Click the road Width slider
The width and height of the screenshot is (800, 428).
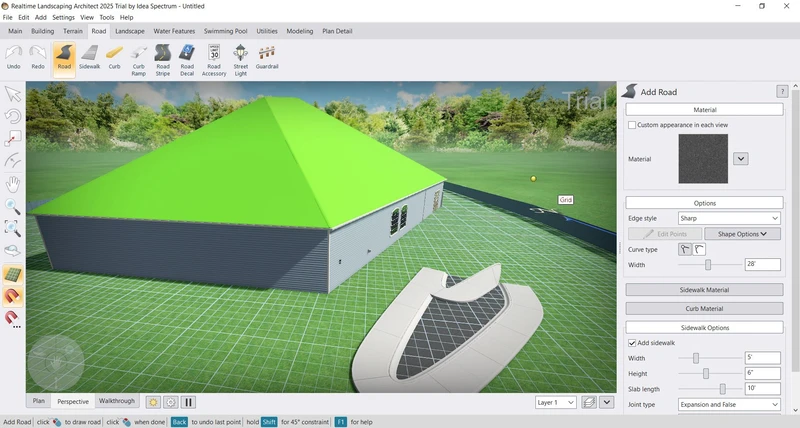(708, 264)
